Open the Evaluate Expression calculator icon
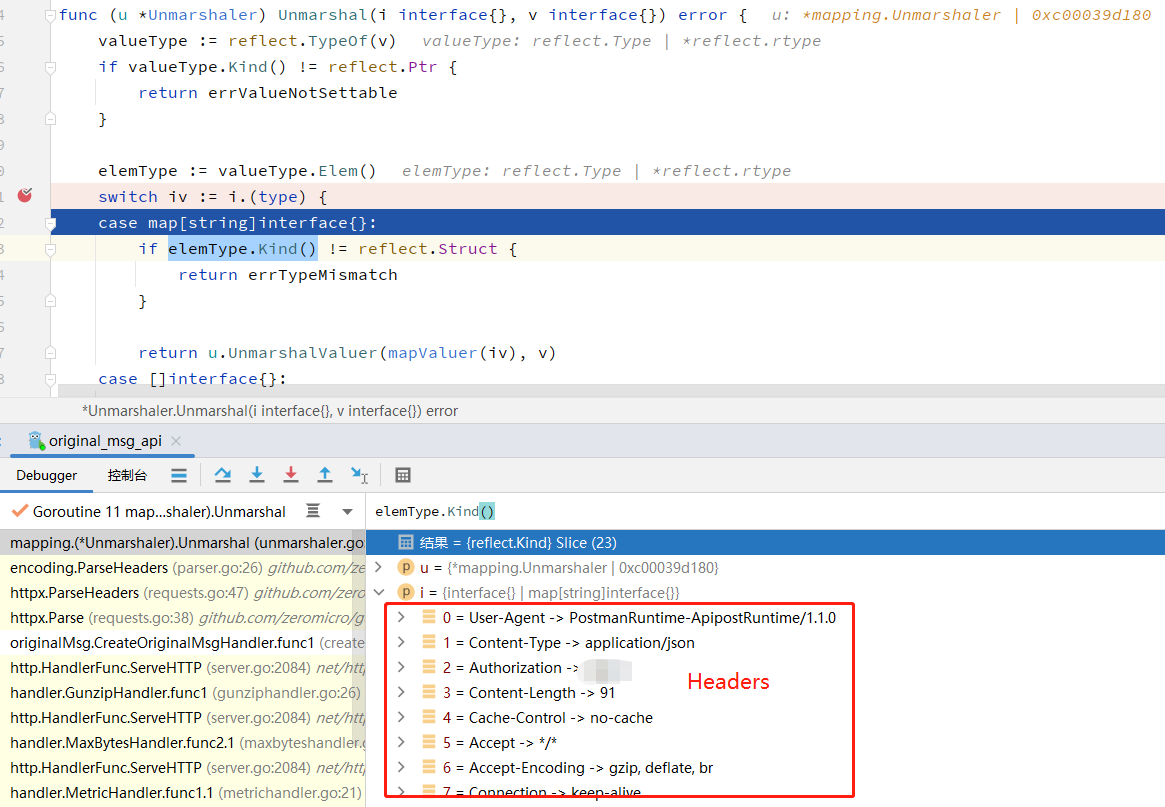Image resolution: width=1165 pixels, height=807 pixels. (404, 474)
